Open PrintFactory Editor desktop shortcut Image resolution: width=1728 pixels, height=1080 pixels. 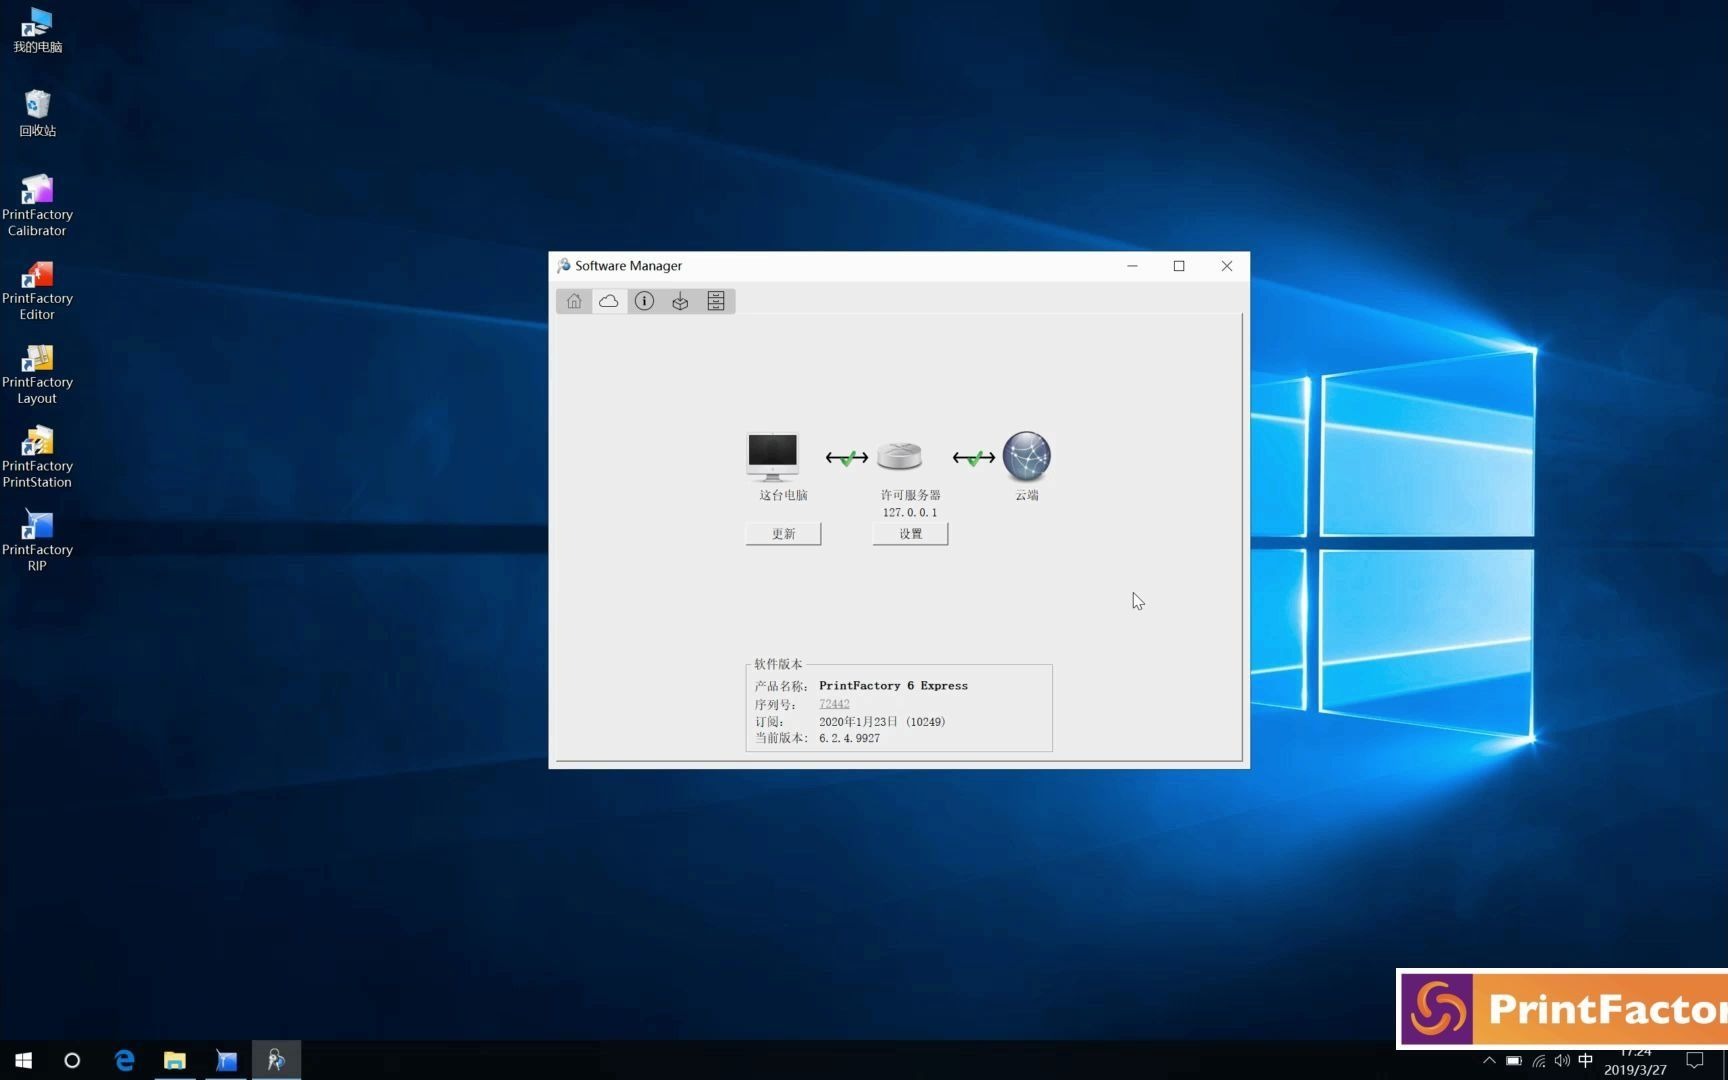pyautogui.click(x=37, y=290)
